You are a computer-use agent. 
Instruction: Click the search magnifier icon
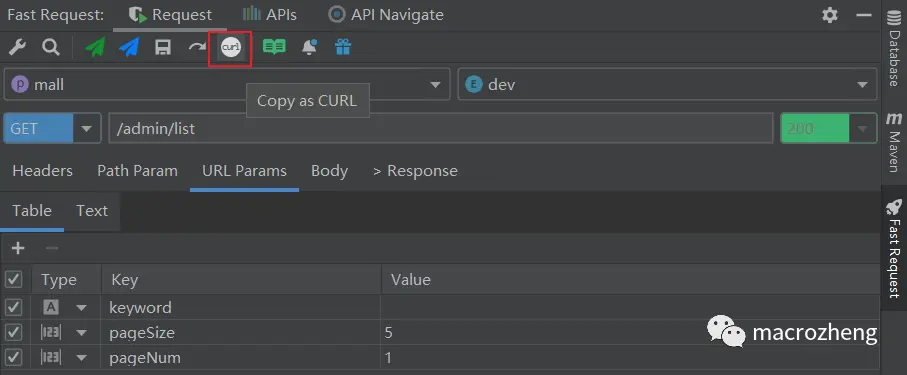tap(51, 47)
